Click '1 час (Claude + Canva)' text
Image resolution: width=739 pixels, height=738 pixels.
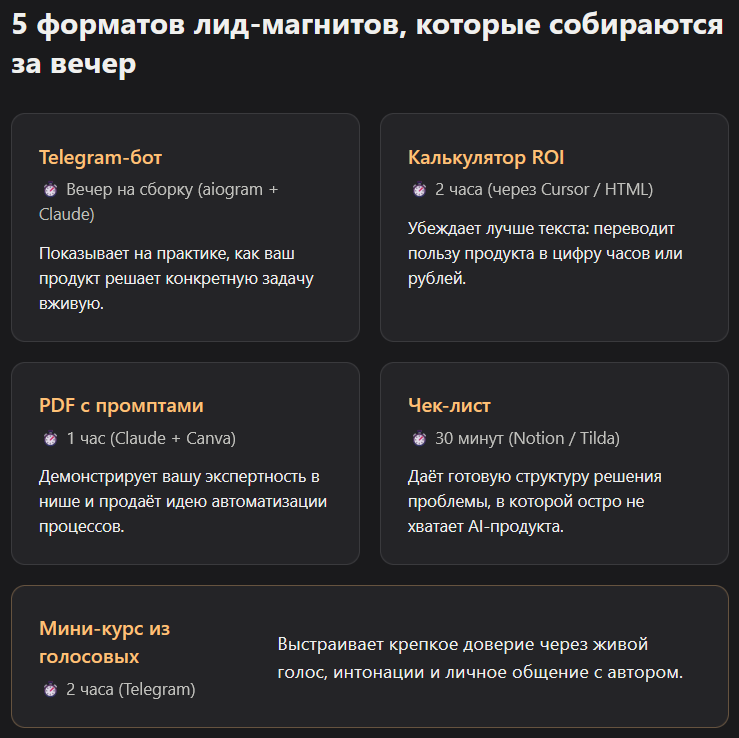coord(151,438)
